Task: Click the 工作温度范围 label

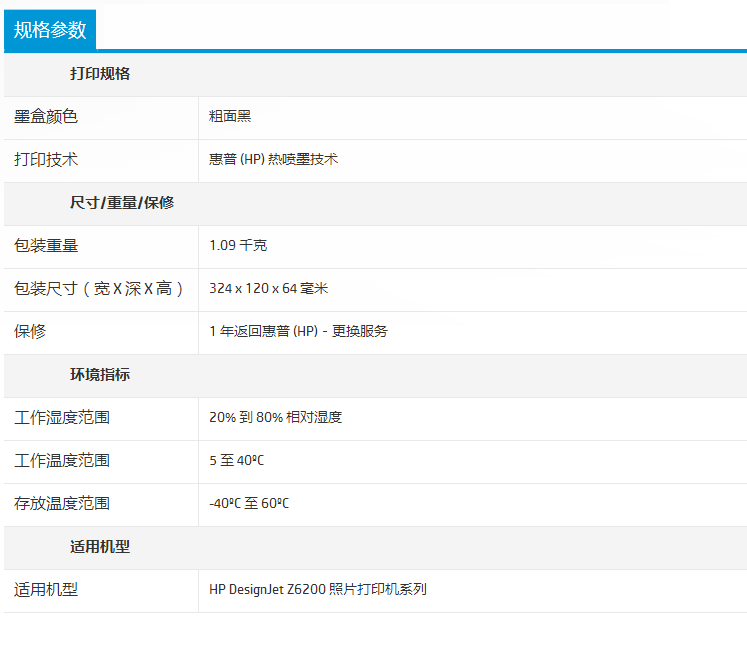Action: (62, 461)
